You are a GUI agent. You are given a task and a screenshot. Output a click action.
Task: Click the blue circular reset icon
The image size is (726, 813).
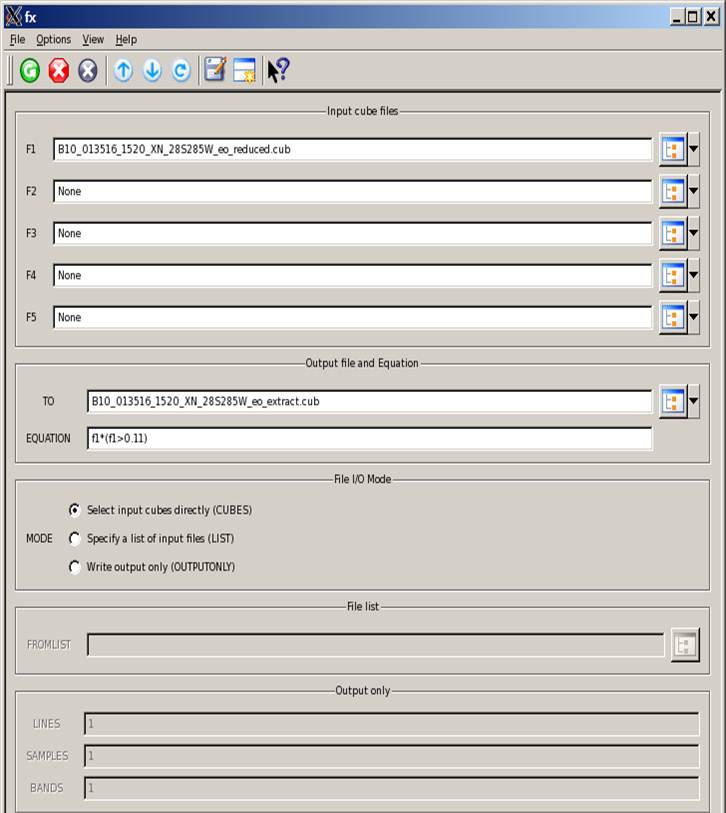tap(181, 71)
